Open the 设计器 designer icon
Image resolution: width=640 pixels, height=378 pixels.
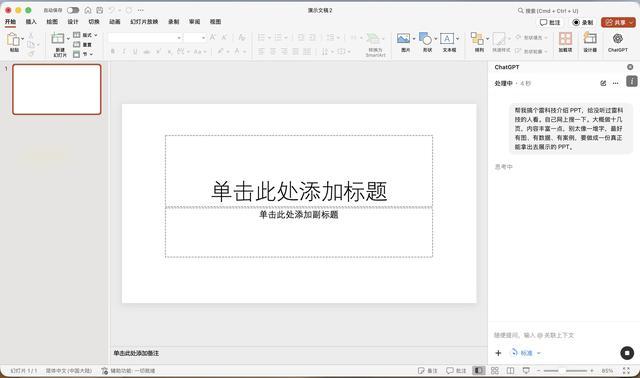[x=590, y=39]
